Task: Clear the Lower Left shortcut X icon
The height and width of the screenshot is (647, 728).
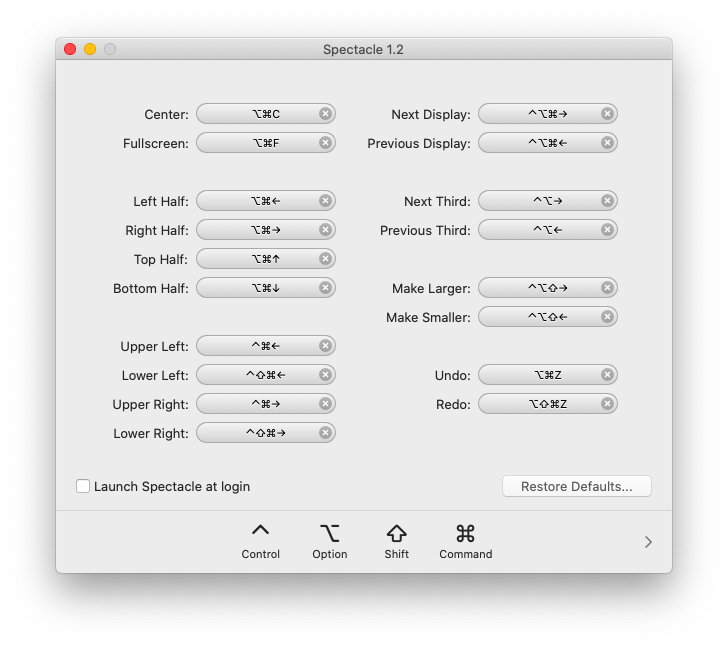Action: [325, 375]
